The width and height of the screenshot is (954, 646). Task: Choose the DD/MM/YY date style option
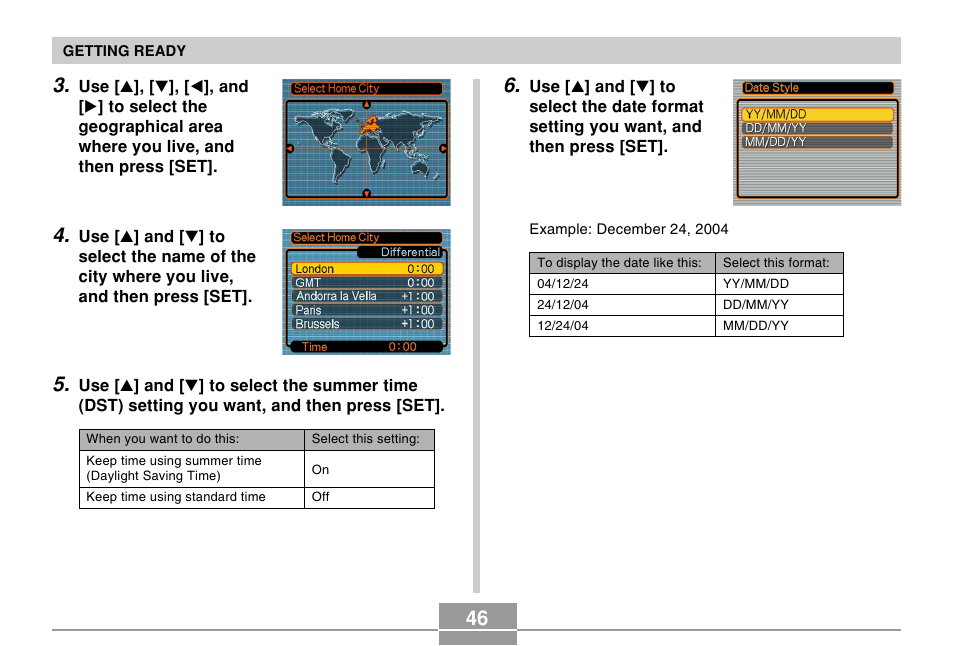pos(817,128)
